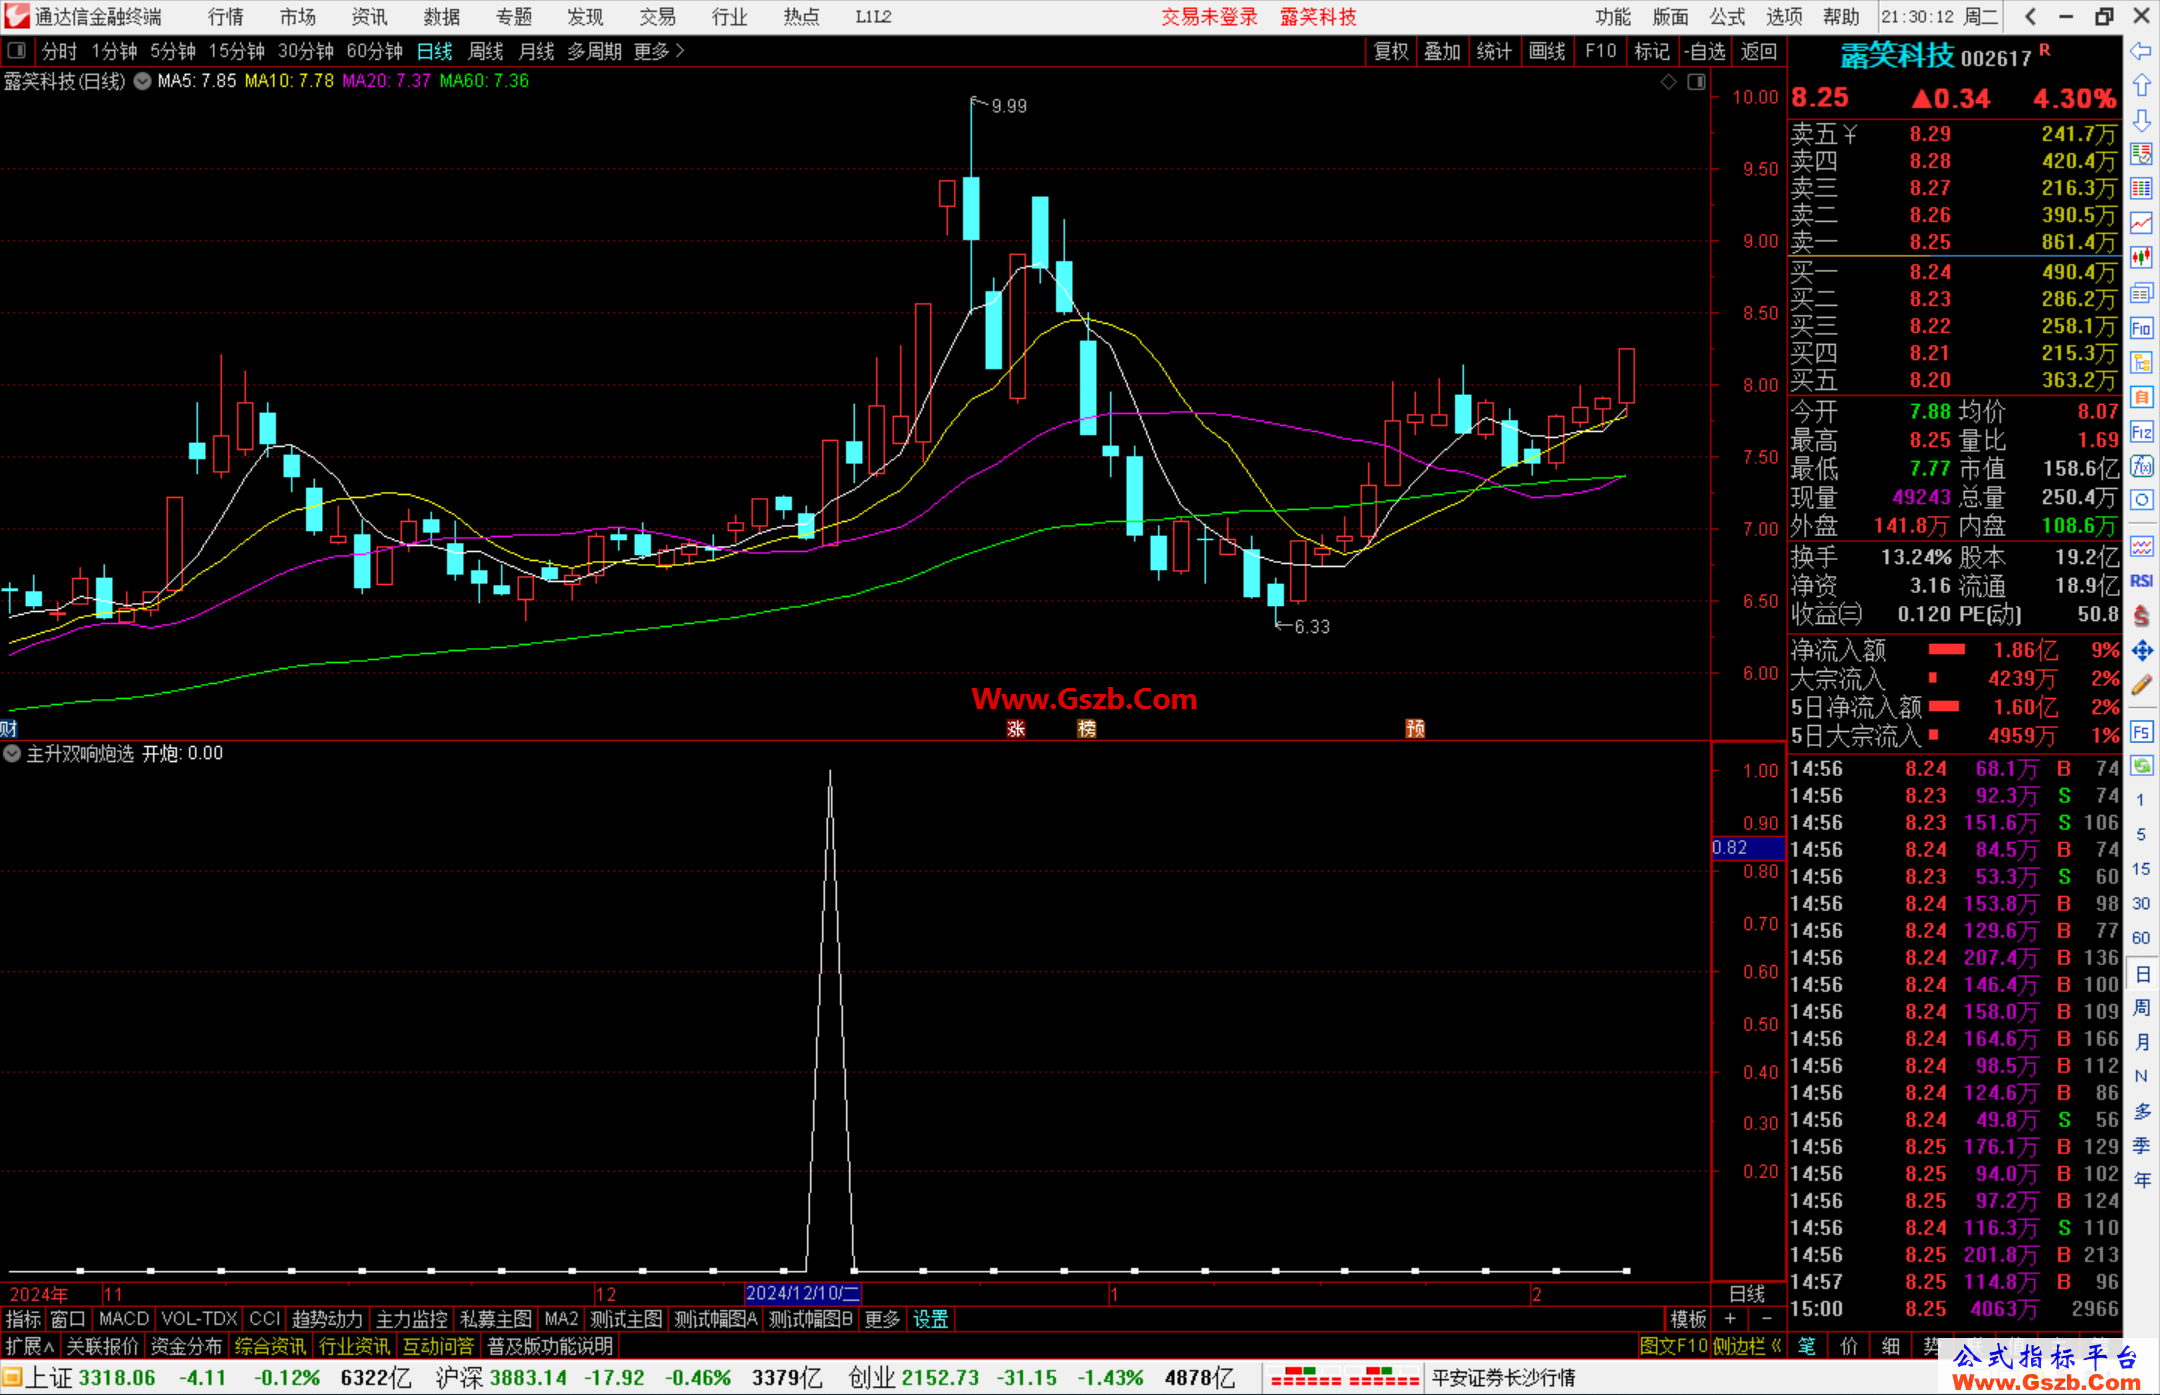Expand the 扩展 panel at bottom left
Viewport: 2160px width, 1395px height.
click(30, 1346)
